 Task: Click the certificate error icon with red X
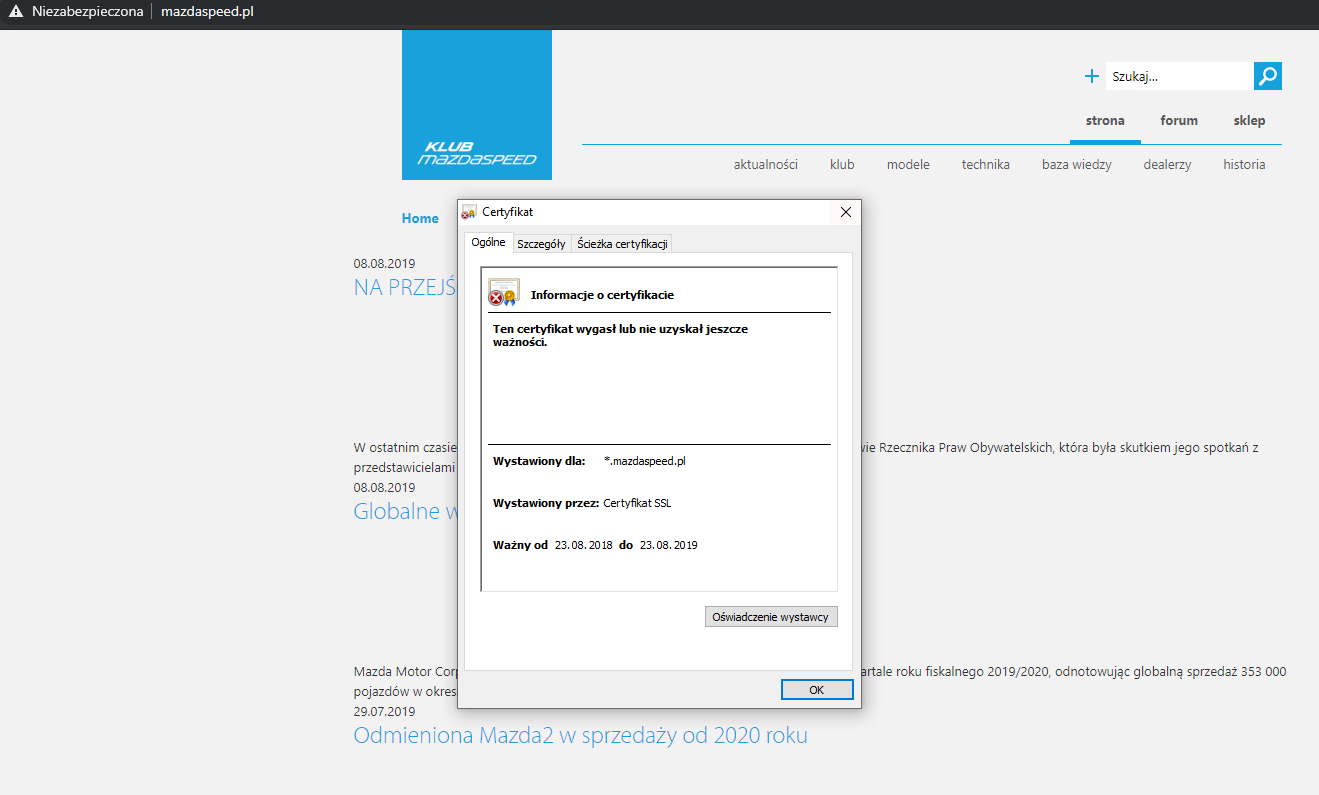(x=503, y=292)
